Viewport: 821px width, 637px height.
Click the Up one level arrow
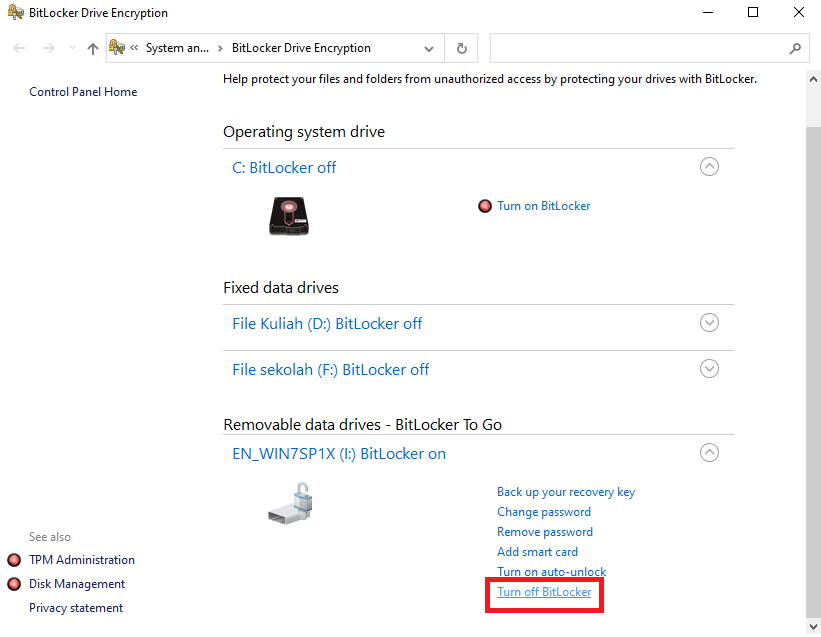92,47
